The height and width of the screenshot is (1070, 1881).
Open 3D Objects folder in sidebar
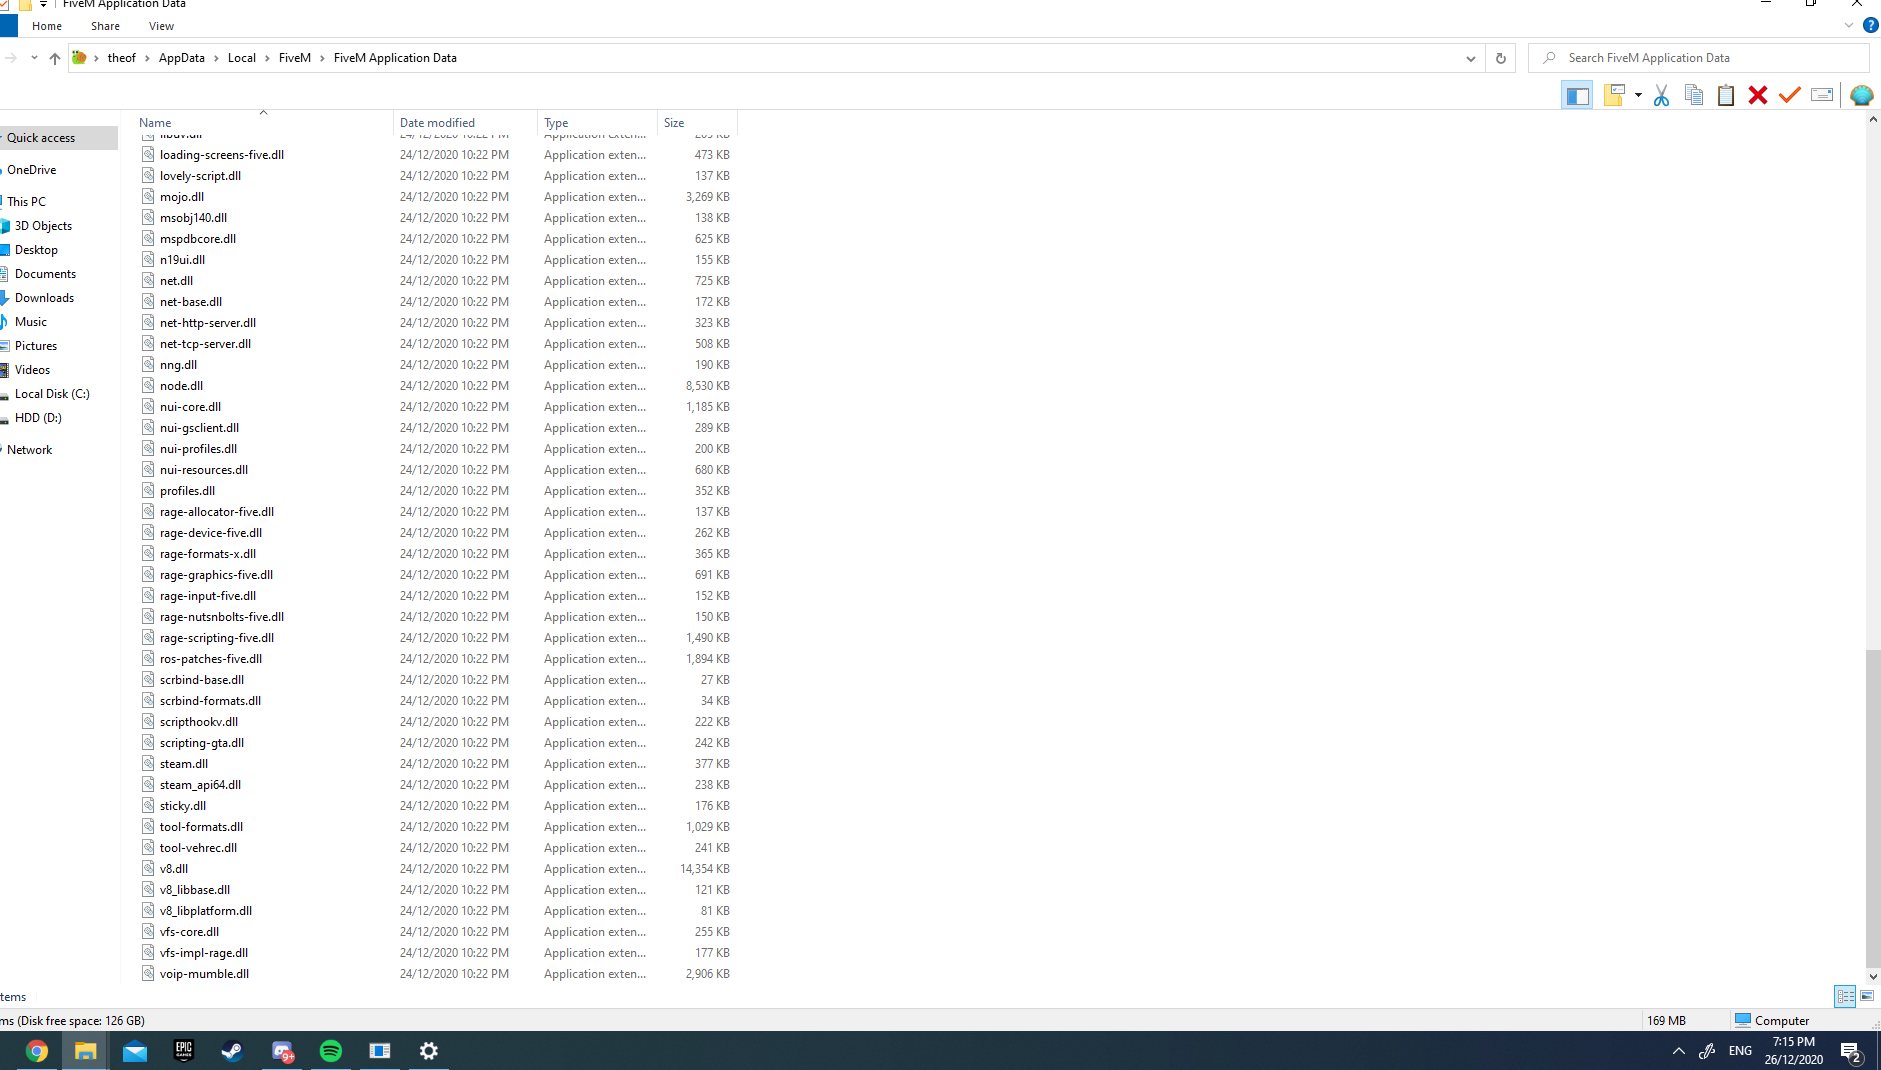tap(43, 226)
